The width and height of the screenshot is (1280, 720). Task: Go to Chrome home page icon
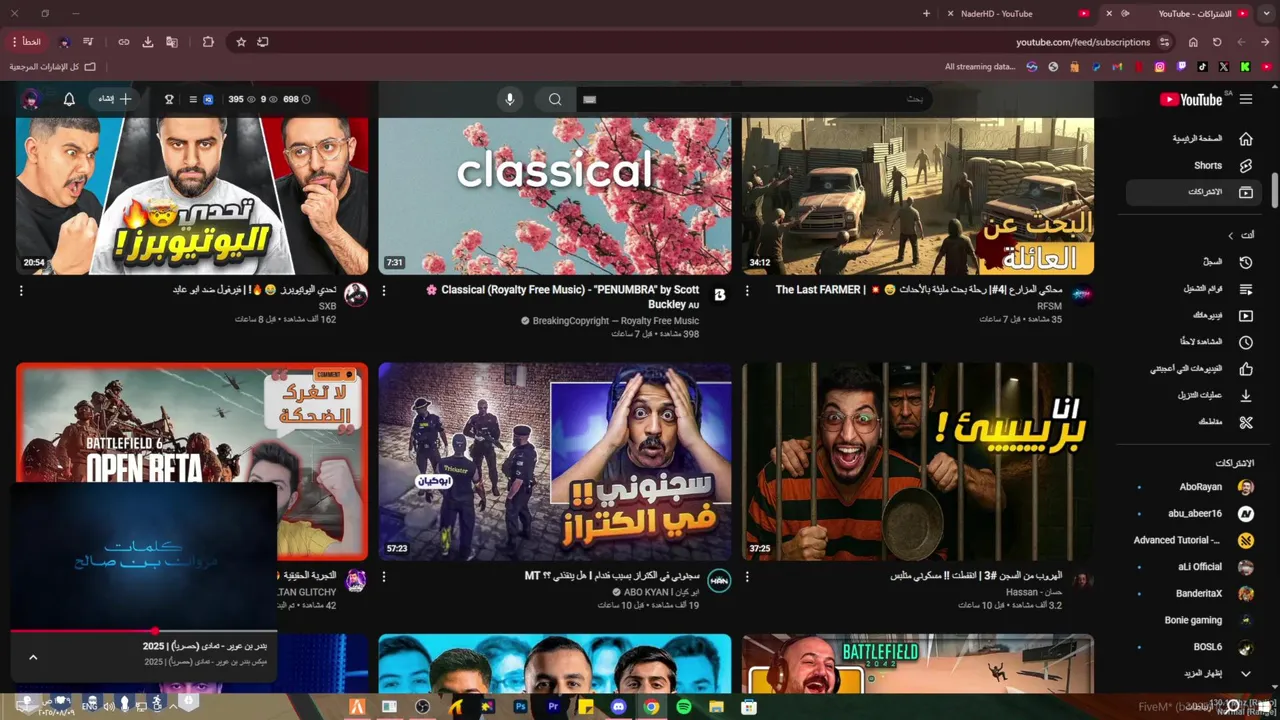pos(1193,42)
